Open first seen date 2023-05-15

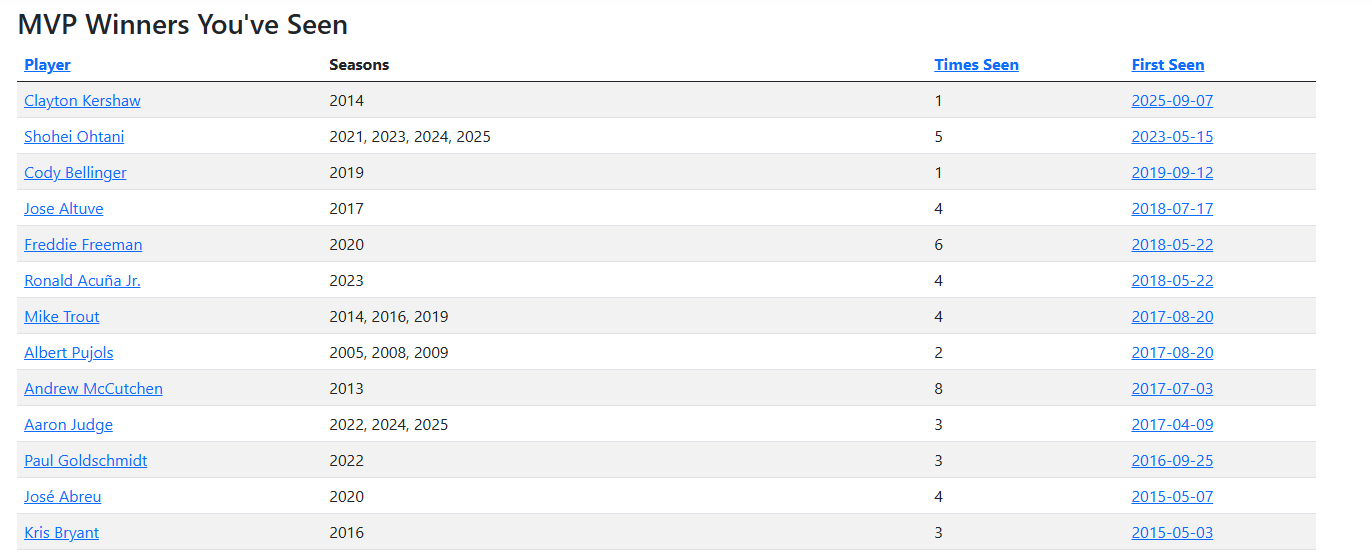pos(1172,137)
